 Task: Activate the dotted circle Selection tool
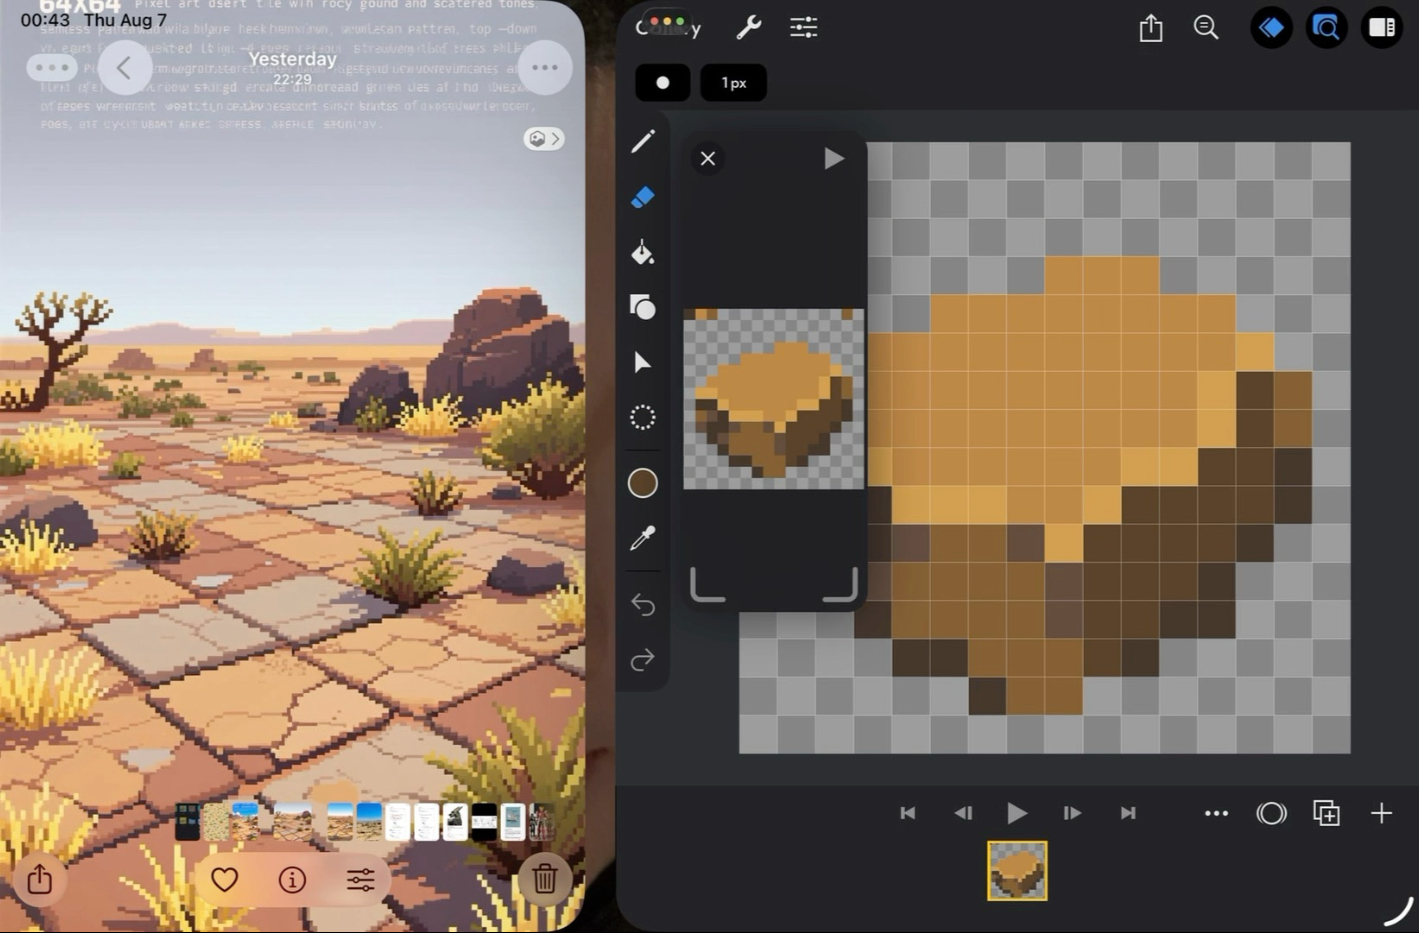pyautogui.click(x=643, y=417)
